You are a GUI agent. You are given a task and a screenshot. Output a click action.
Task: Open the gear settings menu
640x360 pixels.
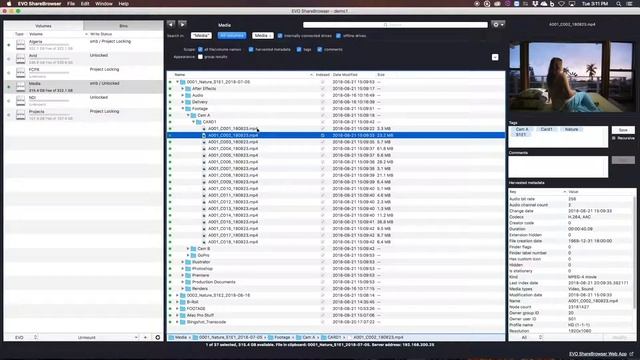(x=498, y=24)
